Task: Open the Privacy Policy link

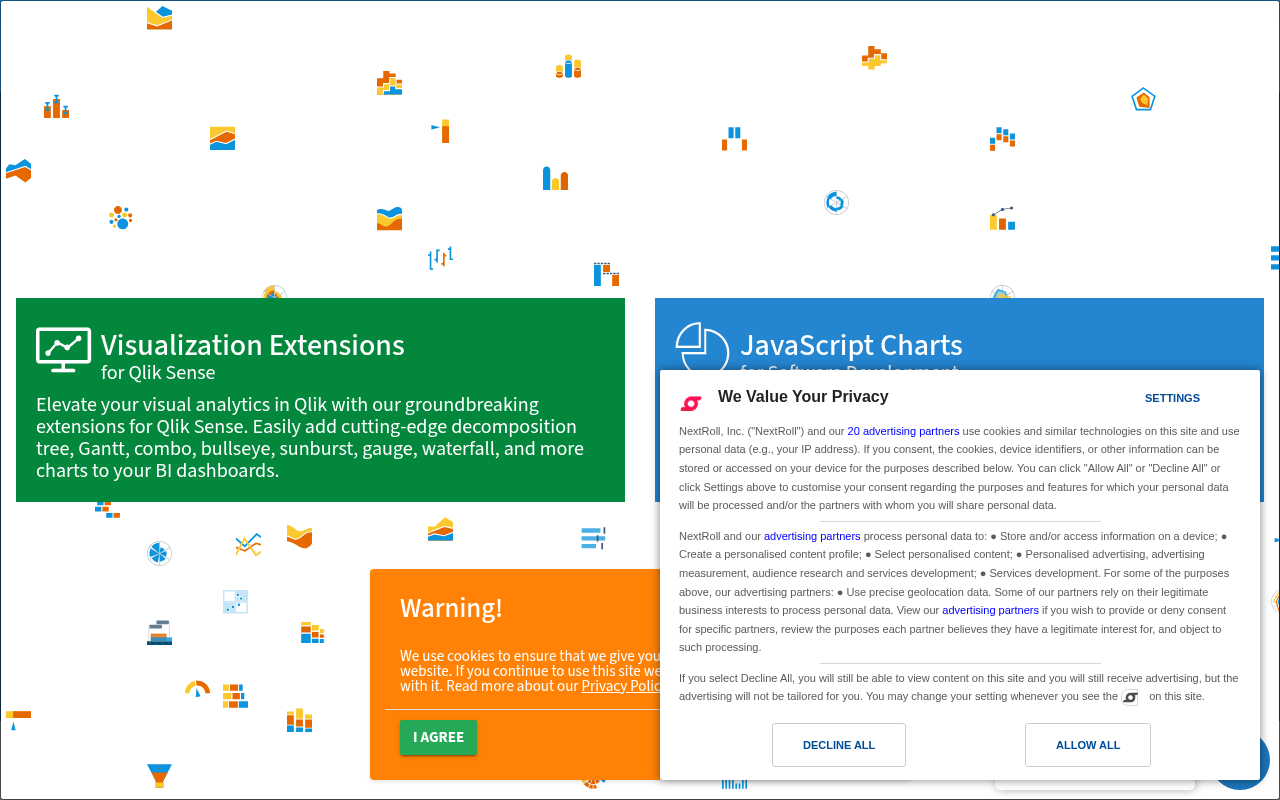Action: point(621,686)
